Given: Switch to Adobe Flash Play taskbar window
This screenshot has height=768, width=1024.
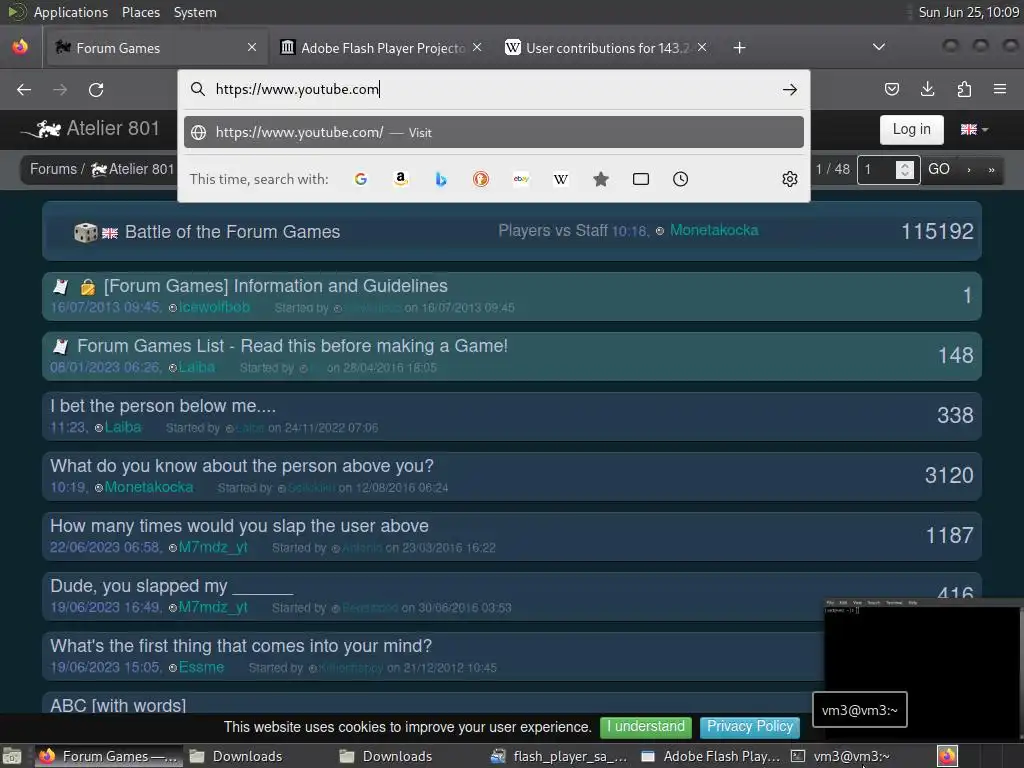Looking at the screenshot, I should (711, 756).
